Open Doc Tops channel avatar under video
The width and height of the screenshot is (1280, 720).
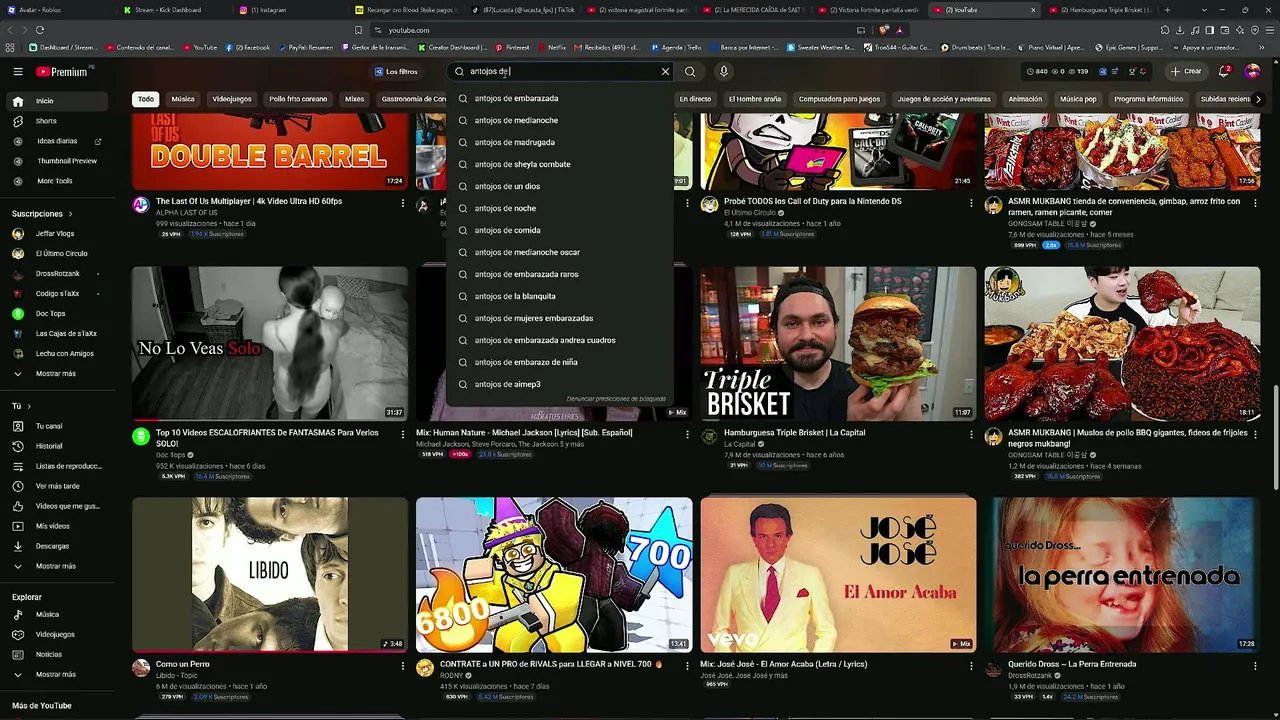click(x=141, y=436)
